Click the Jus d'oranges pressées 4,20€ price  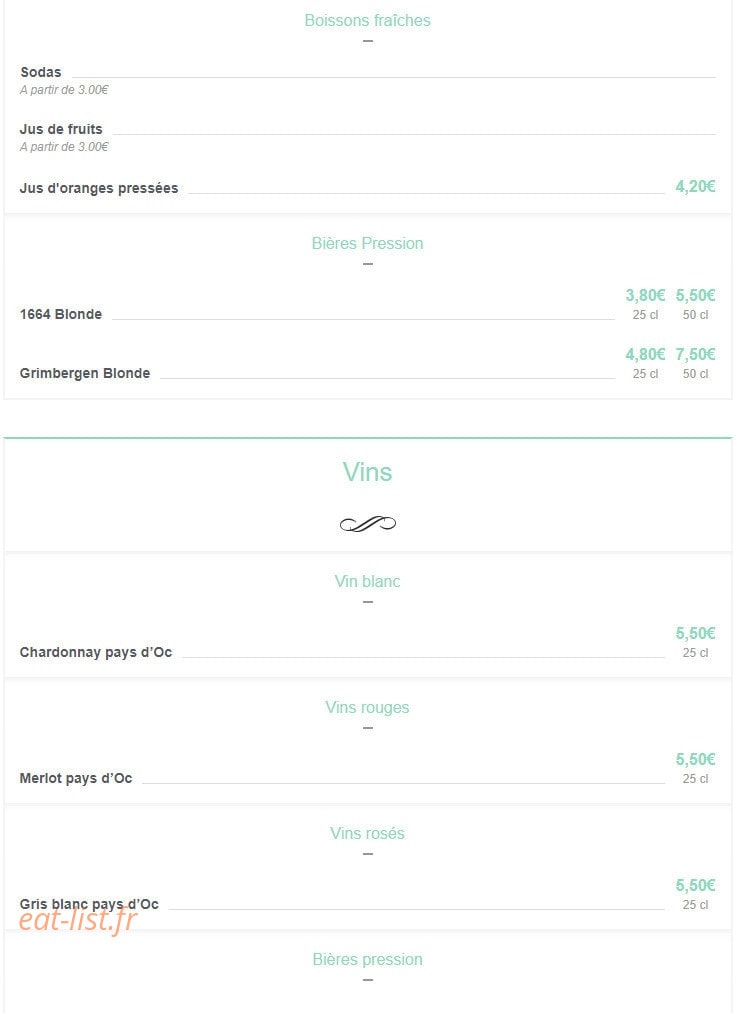pos(695,187)
